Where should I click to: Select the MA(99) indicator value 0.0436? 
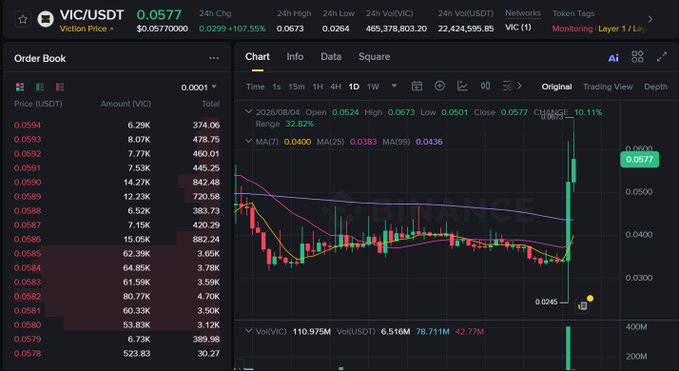(429, 142)
